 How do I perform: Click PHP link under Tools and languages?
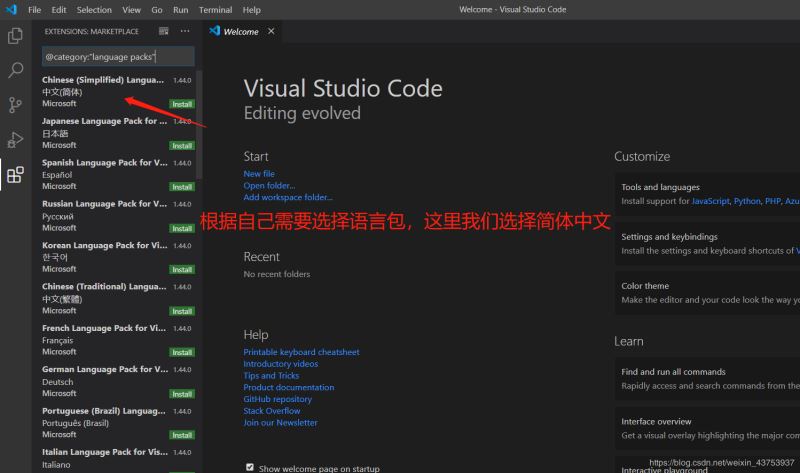click(772, 201)
